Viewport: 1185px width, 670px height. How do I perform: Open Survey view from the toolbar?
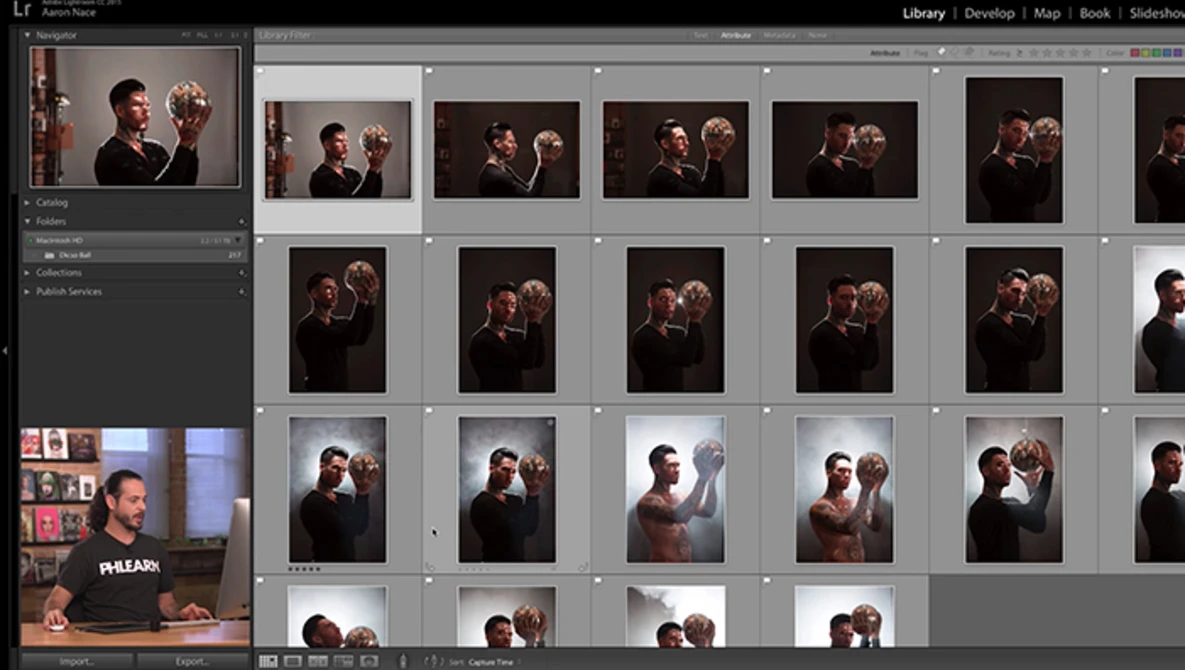pyautogui.click(x=343, y=661)
